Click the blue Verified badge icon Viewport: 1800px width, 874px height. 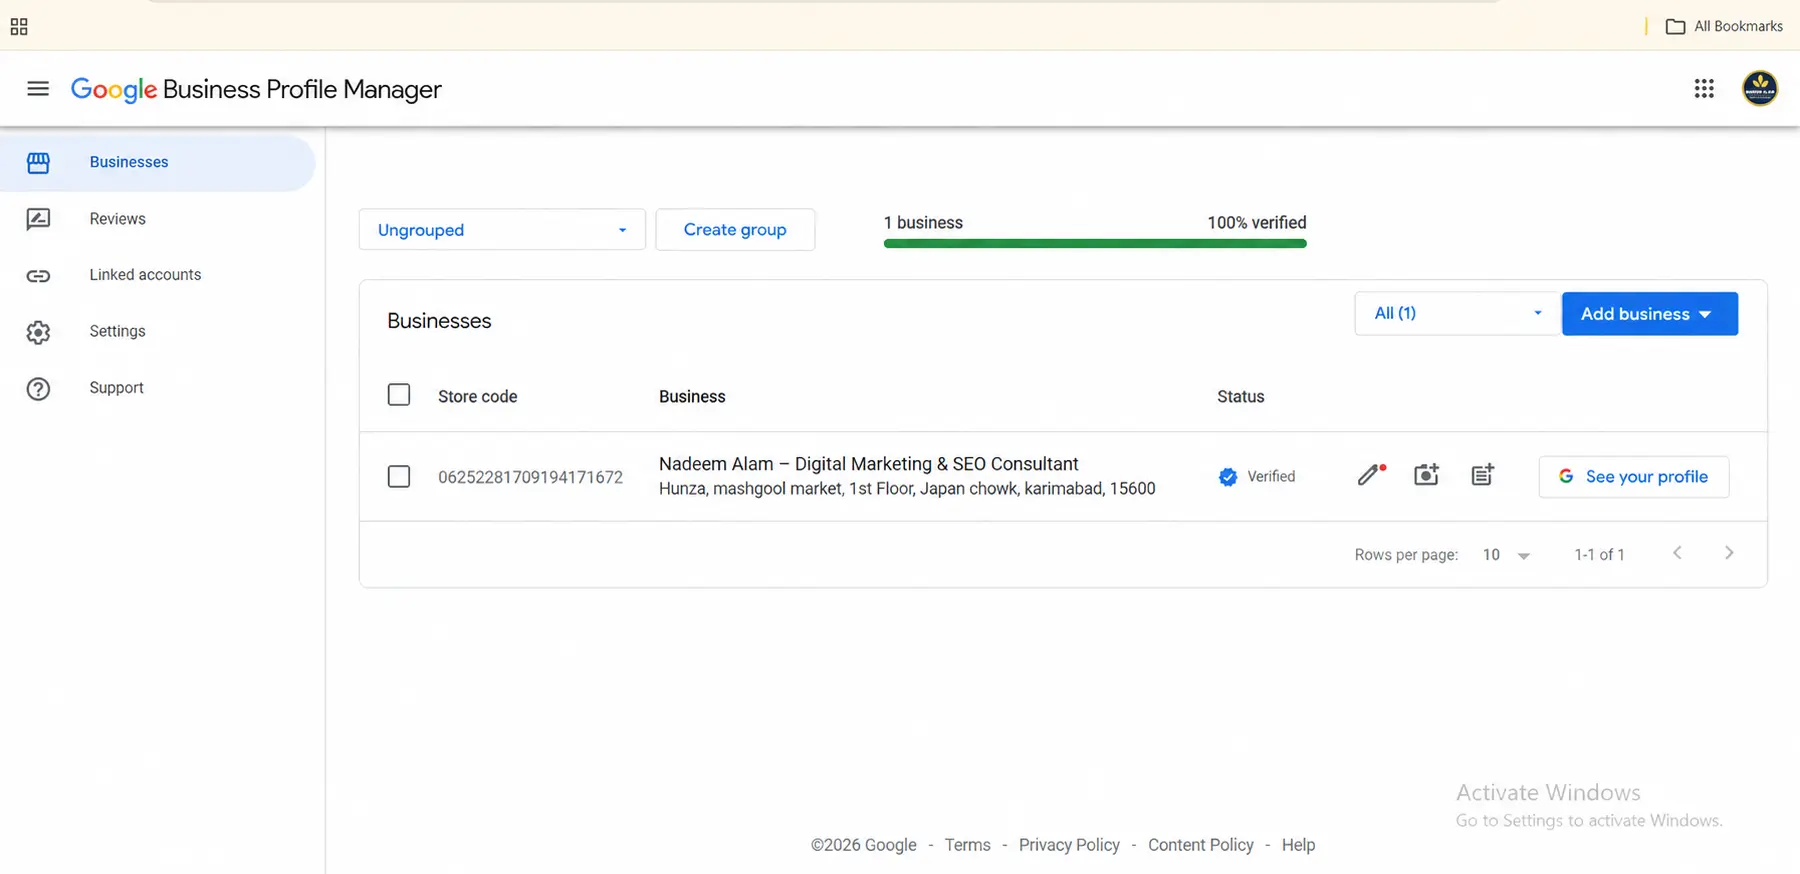pyautogui.click(x=1228, y=477)
